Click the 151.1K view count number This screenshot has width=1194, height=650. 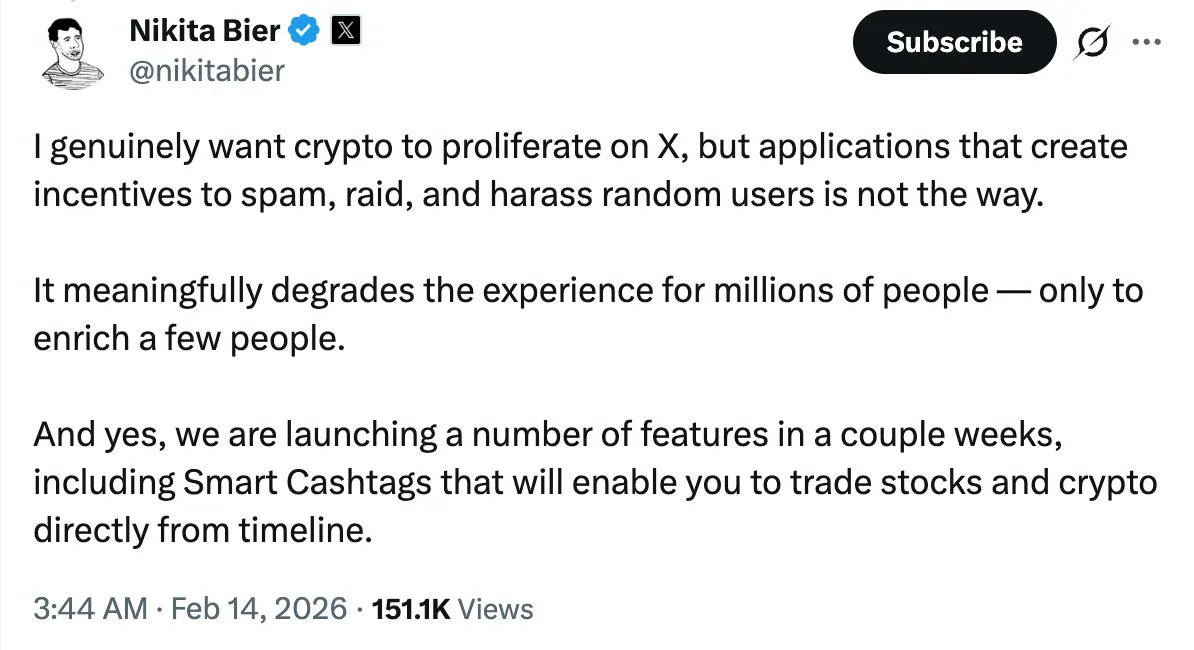point(411,608)
